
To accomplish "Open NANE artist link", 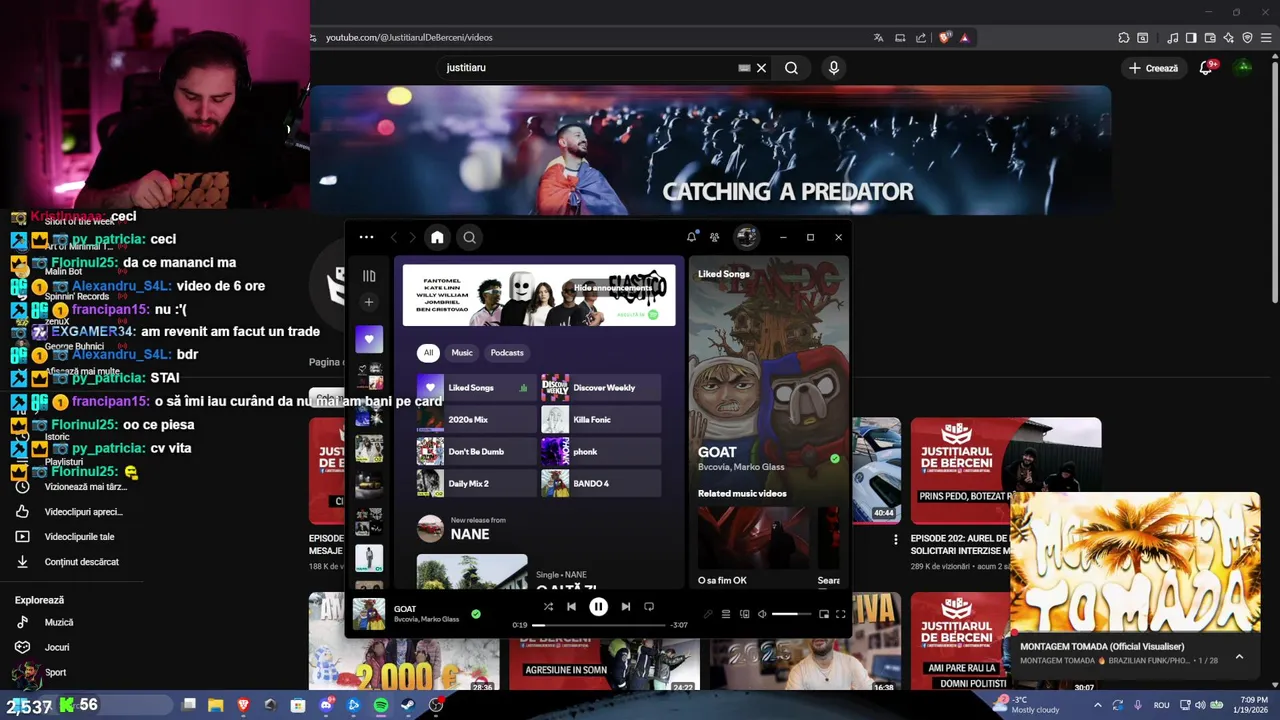I will coord(470,534).
